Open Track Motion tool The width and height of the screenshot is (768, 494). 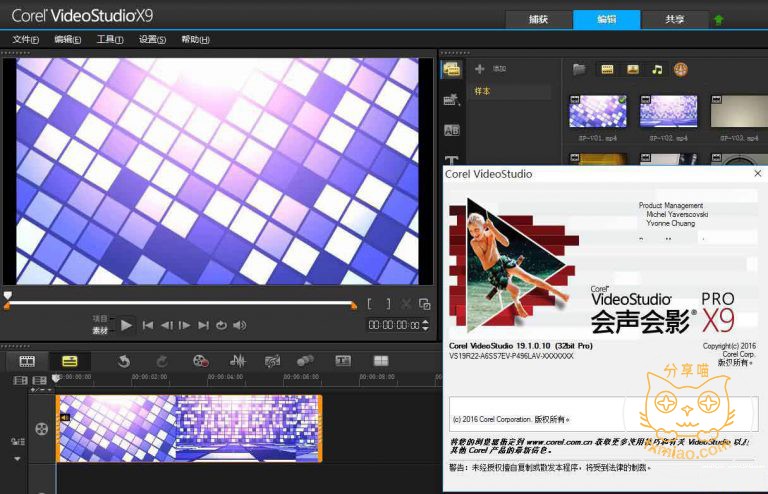tap(305, 361)
